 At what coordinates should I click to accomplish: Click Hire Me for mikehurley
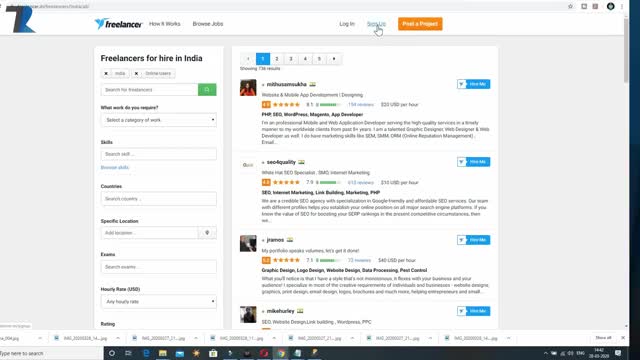pos(473,311)
